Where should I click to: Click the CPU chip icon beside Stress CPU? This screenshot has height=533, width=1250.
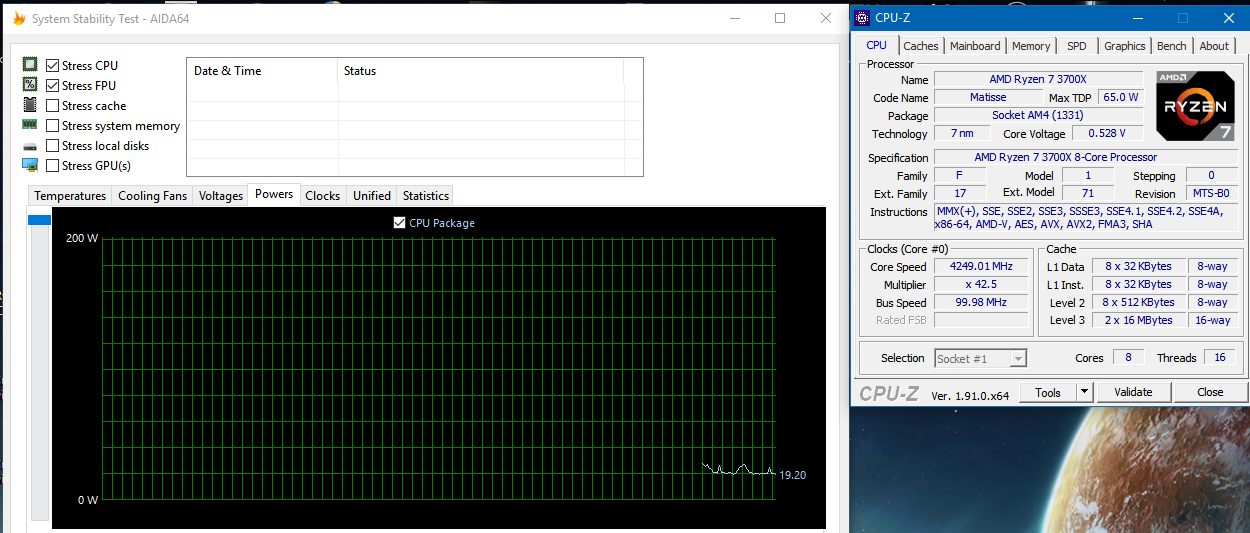tap(30, 65)
